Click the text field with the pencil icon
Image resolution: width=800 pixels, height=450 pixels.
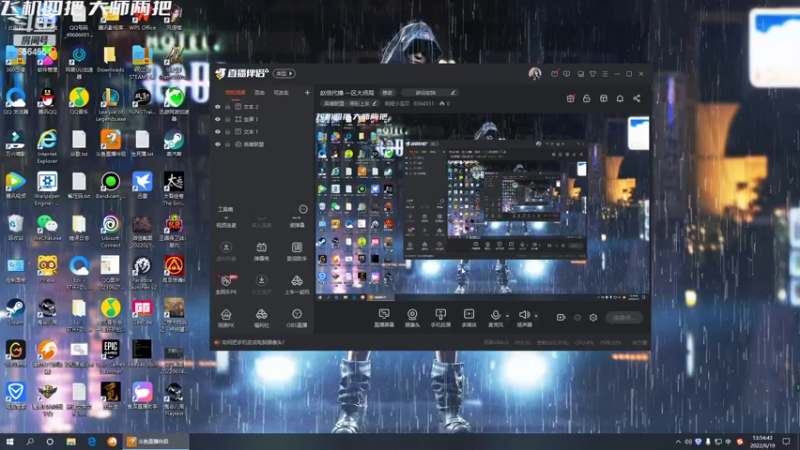click(x=429, y=93)
